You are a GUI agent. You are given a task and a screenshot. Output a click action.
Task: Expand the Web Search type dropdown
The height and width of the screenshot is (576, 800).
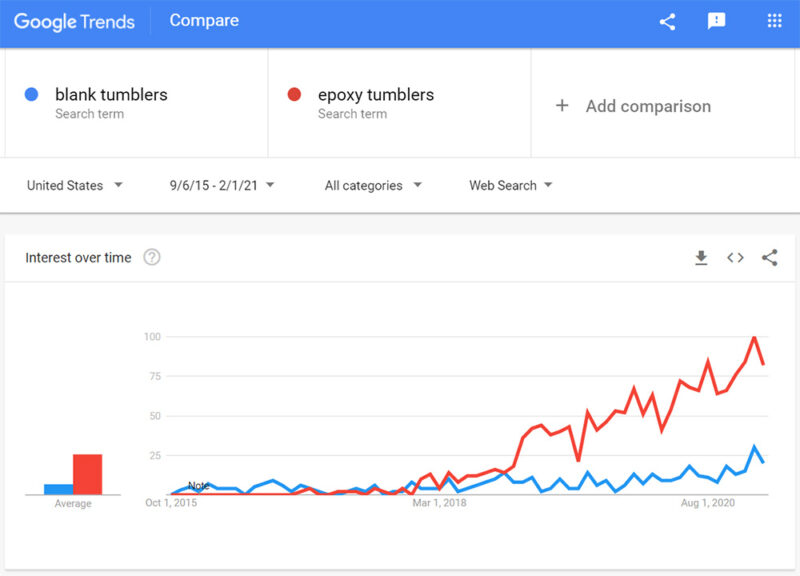511,185
